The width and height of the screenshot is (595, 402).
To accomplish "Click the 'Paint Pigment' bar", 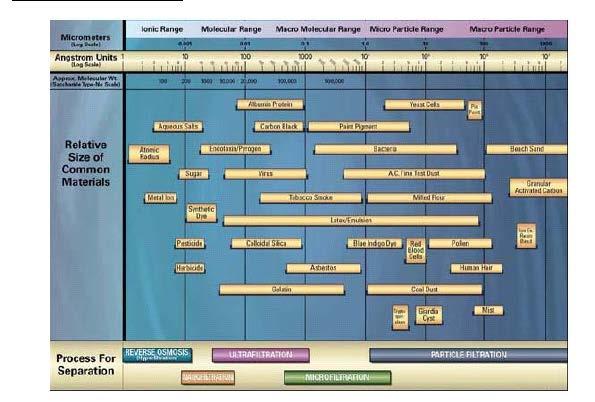I will pyautogui.click(x=359, y=126).
